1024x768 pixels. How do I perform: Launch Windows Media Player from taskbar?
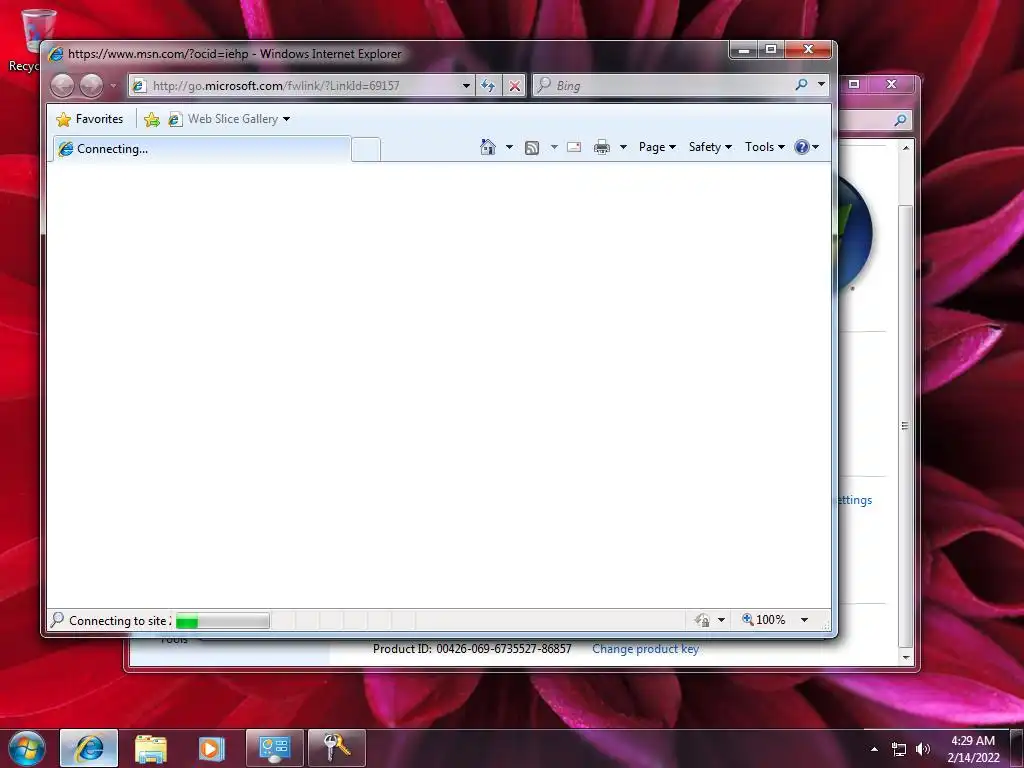[212, 748]
